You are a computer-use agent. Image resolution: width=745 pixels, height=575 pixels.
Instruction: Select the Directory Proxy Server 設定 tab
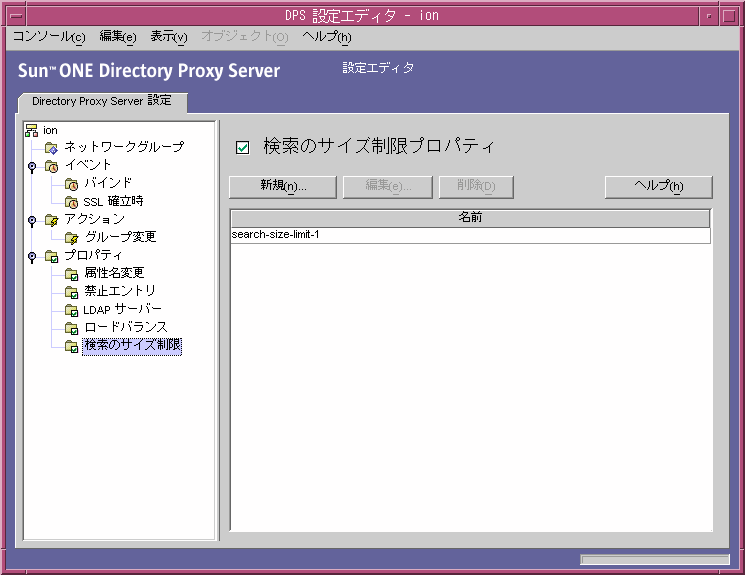[102, 101]
